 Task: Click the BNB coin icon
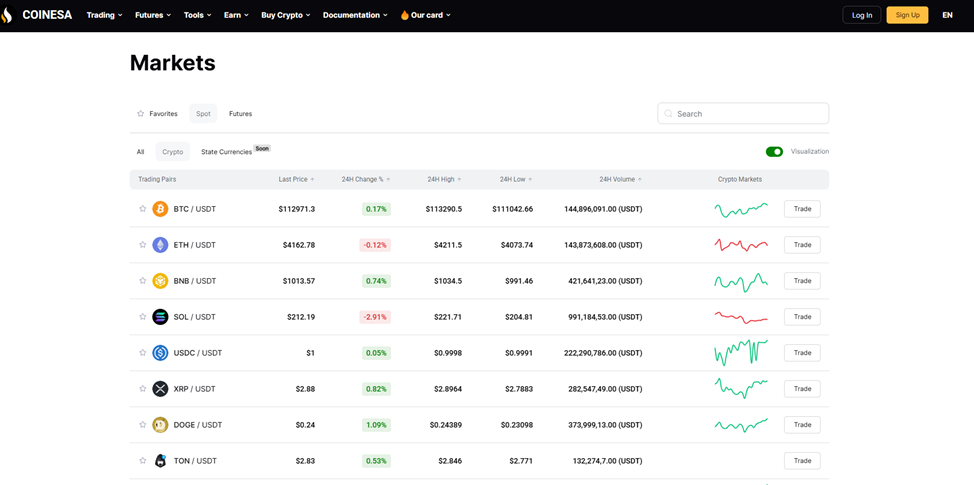160,281
